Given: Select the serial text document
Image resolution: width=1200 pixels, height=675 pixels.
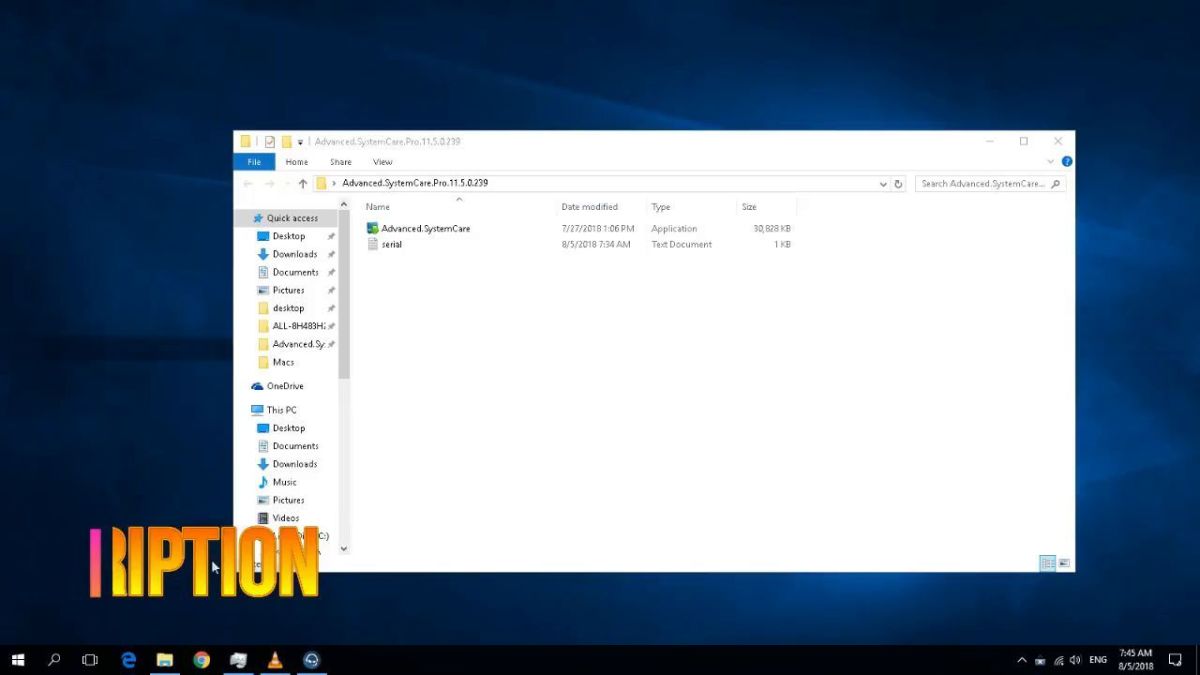Looking at the screenshot, I should pyautogui.click(x=391, y=245).
